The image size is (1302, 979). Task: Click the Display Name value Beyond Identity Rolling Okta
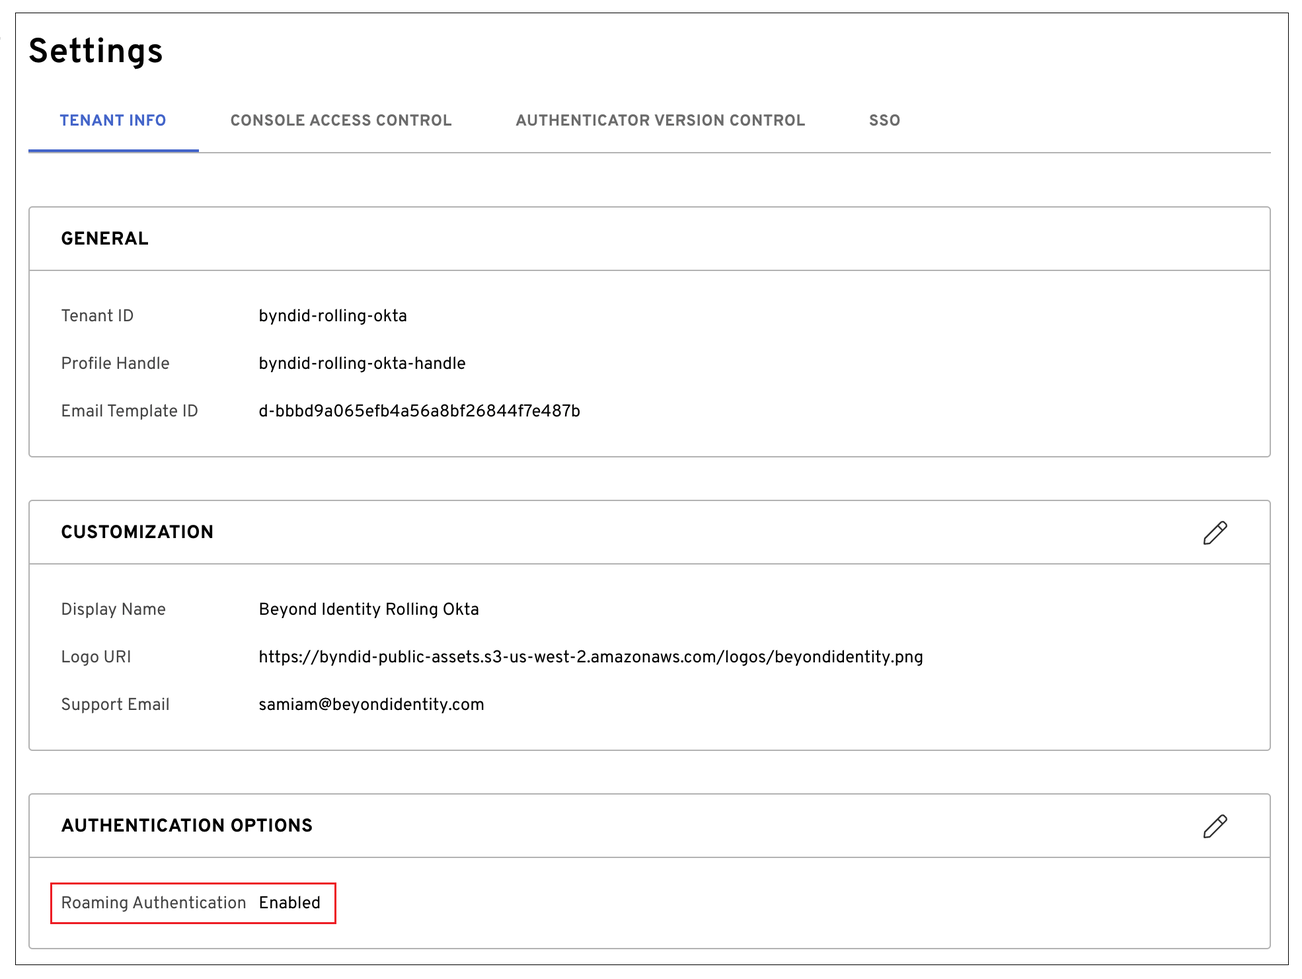[x=368, y=610]
